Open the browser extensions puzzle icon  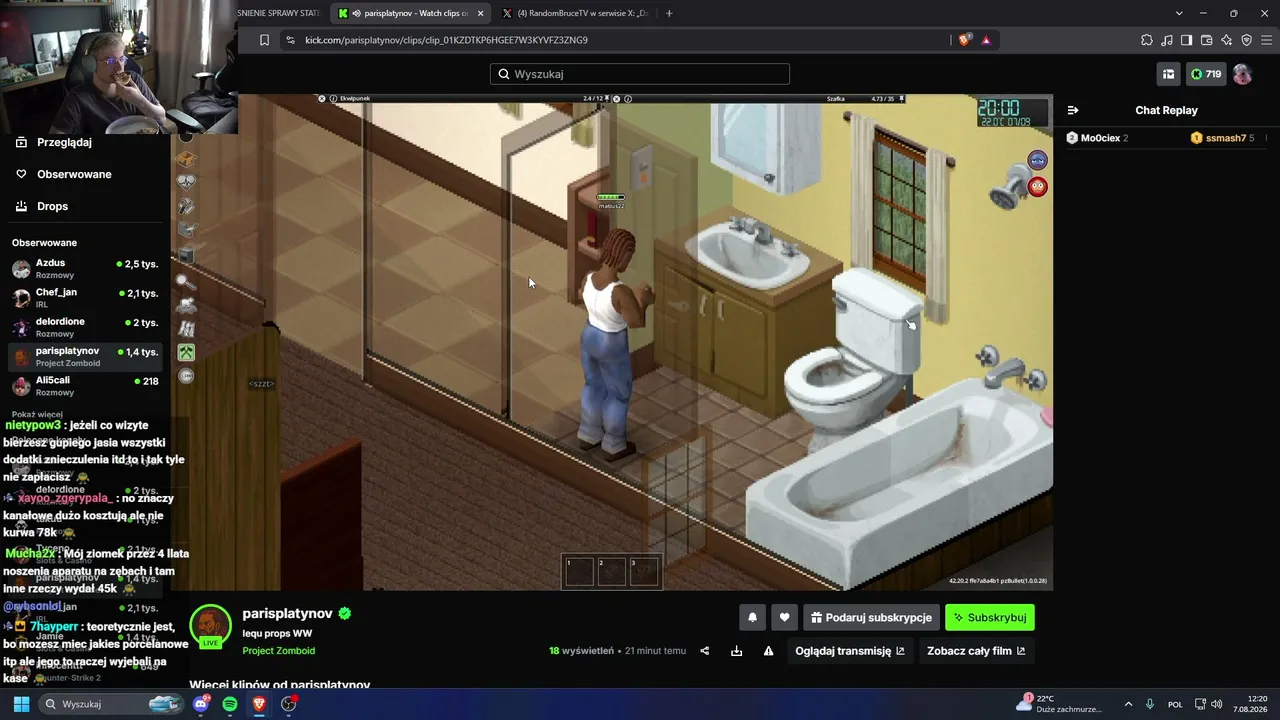pyautogui.click(x=1147, y=40)
